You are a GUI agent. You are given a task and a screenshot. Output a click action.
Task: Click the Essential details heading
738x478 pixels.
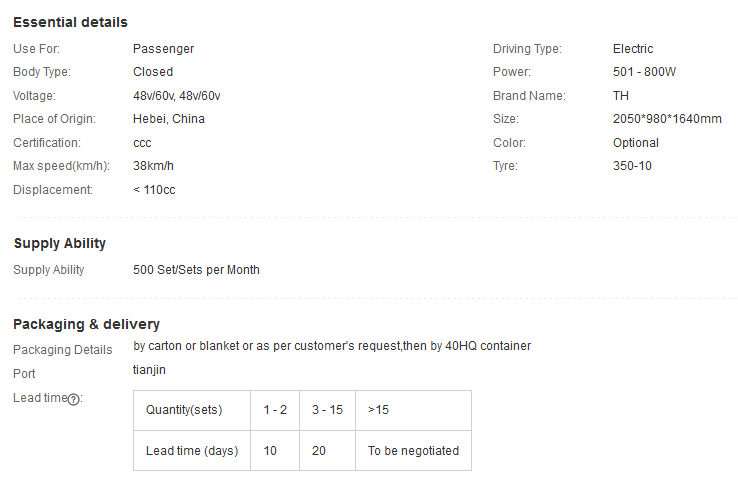click(x=70, y=22)
